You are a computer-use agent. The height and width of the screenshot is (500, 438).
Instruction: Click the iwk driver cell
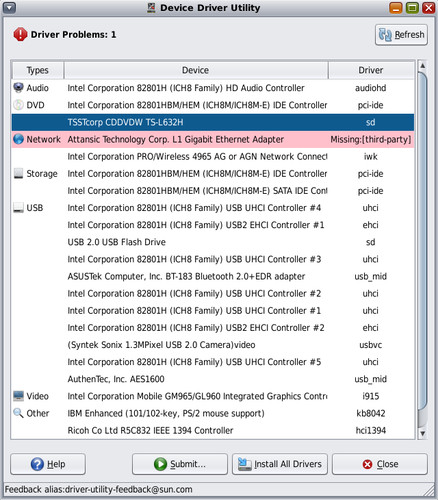(371, 157)
